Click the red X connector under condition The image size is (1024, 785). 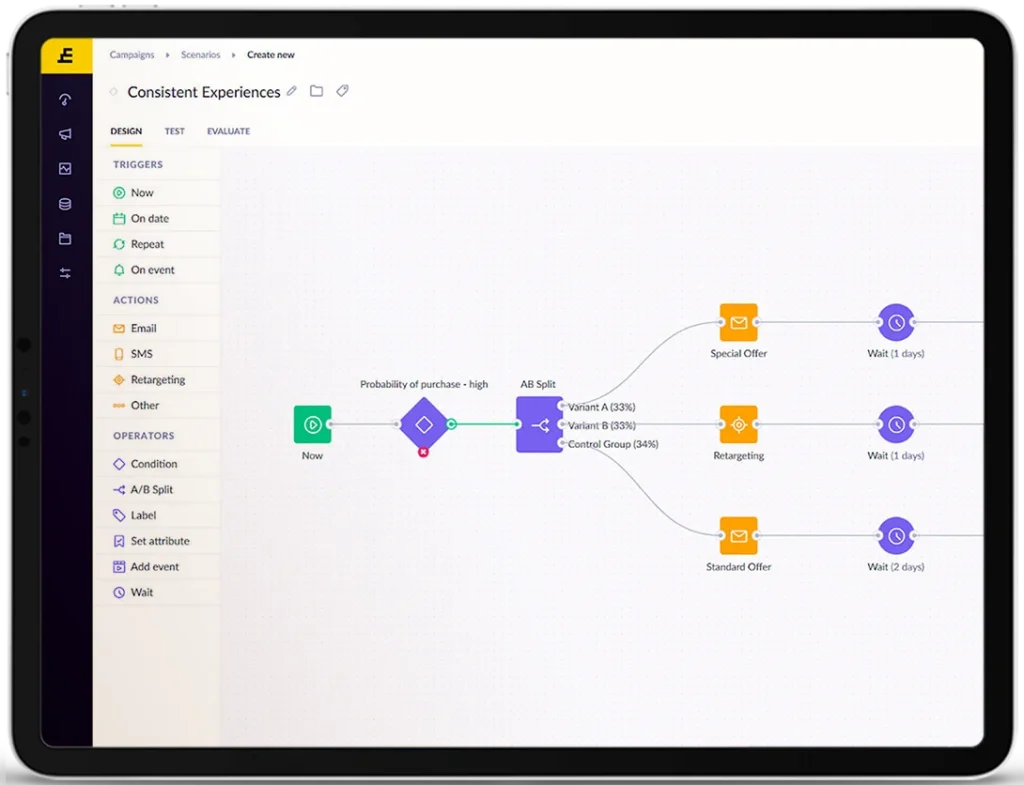point(423,452)
